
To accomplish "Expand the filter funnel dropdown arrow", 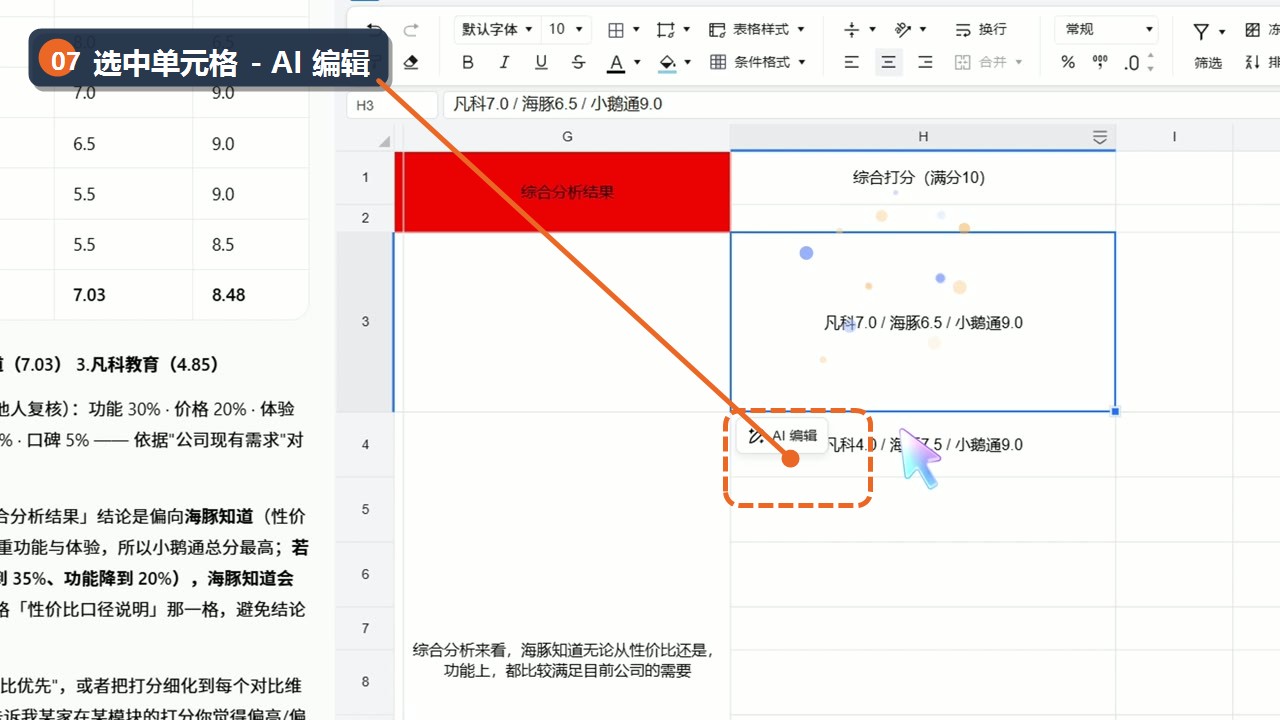I will tap(1222, 31).
